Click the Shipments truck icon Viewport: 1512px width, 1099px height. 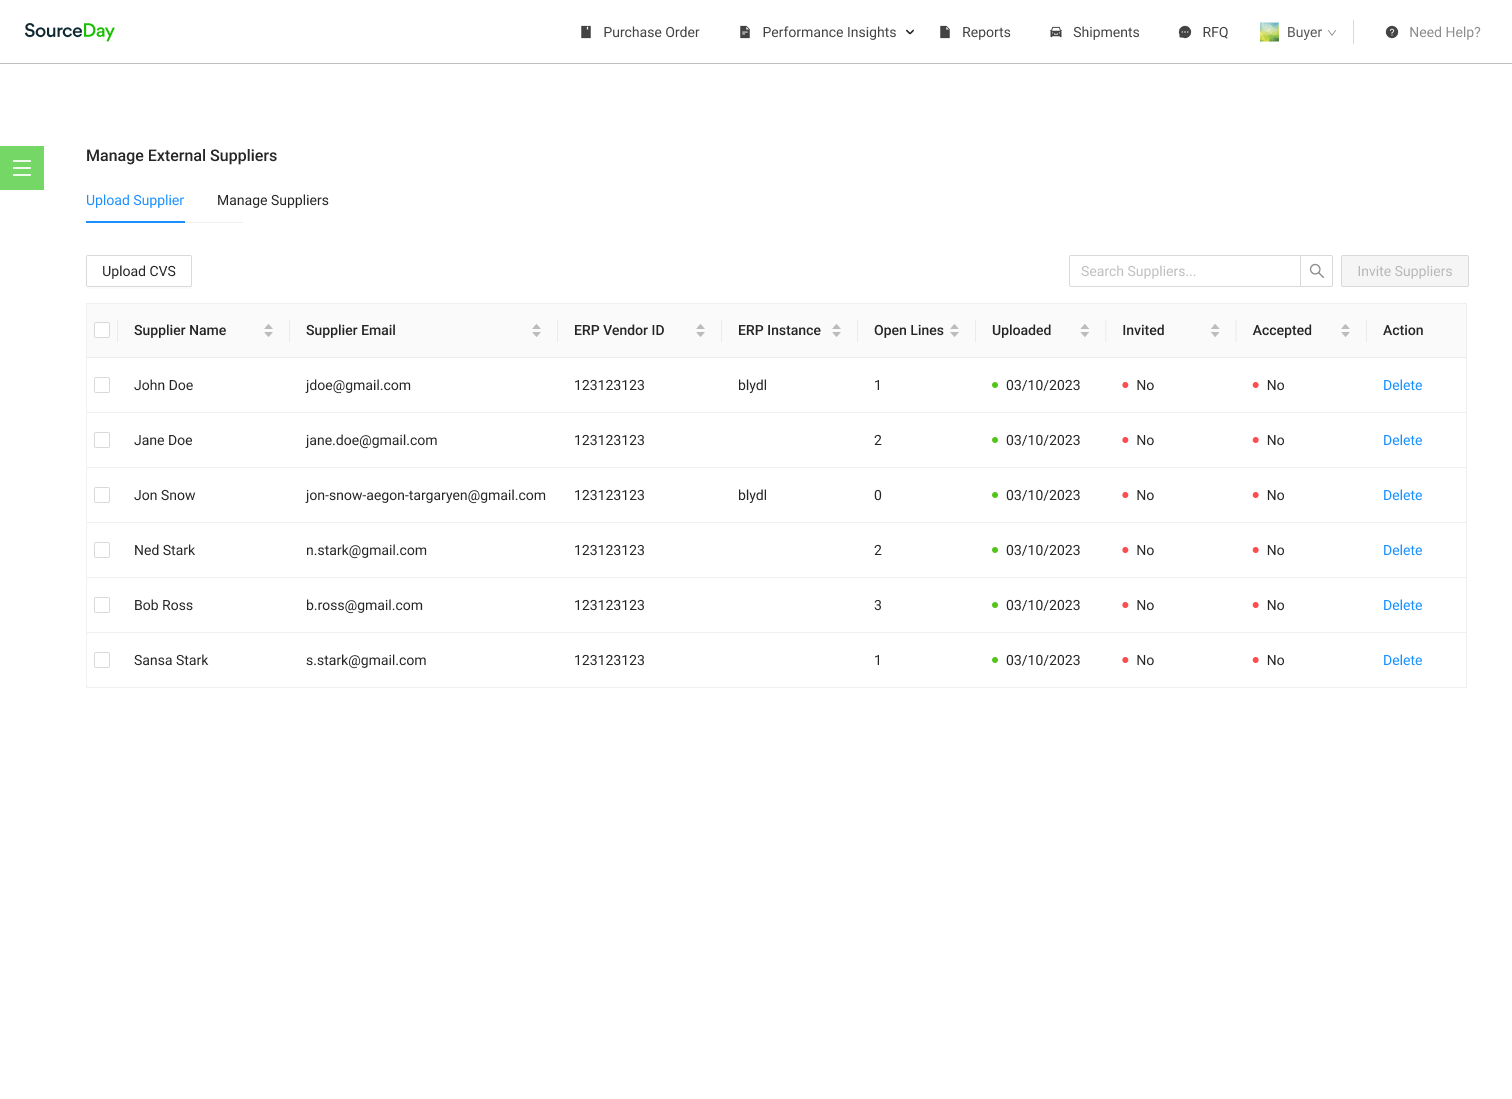pyautogui.click(x=1056, y=32)
